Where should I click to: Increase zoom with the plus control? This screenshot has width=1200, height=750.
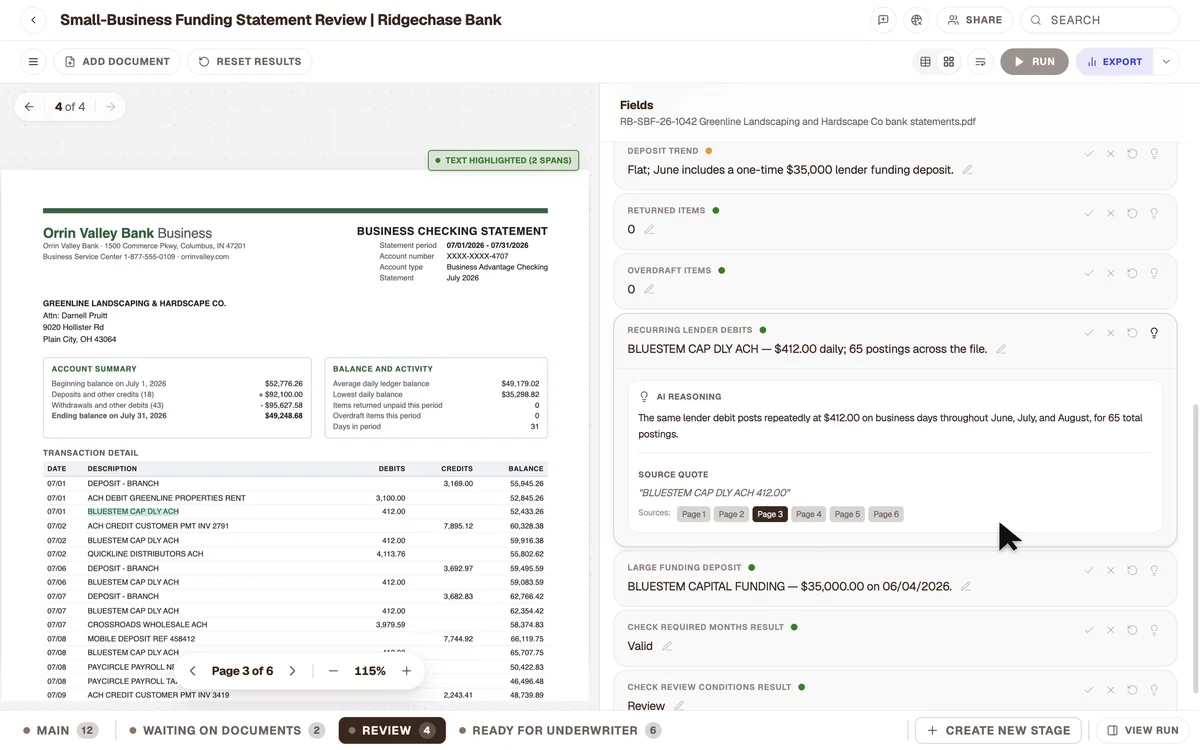tap(406, 671)
